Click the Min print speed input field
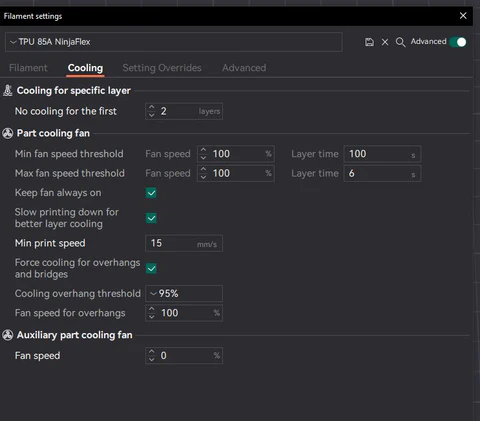This screenshot has width=480, height=421. point(184,243)
